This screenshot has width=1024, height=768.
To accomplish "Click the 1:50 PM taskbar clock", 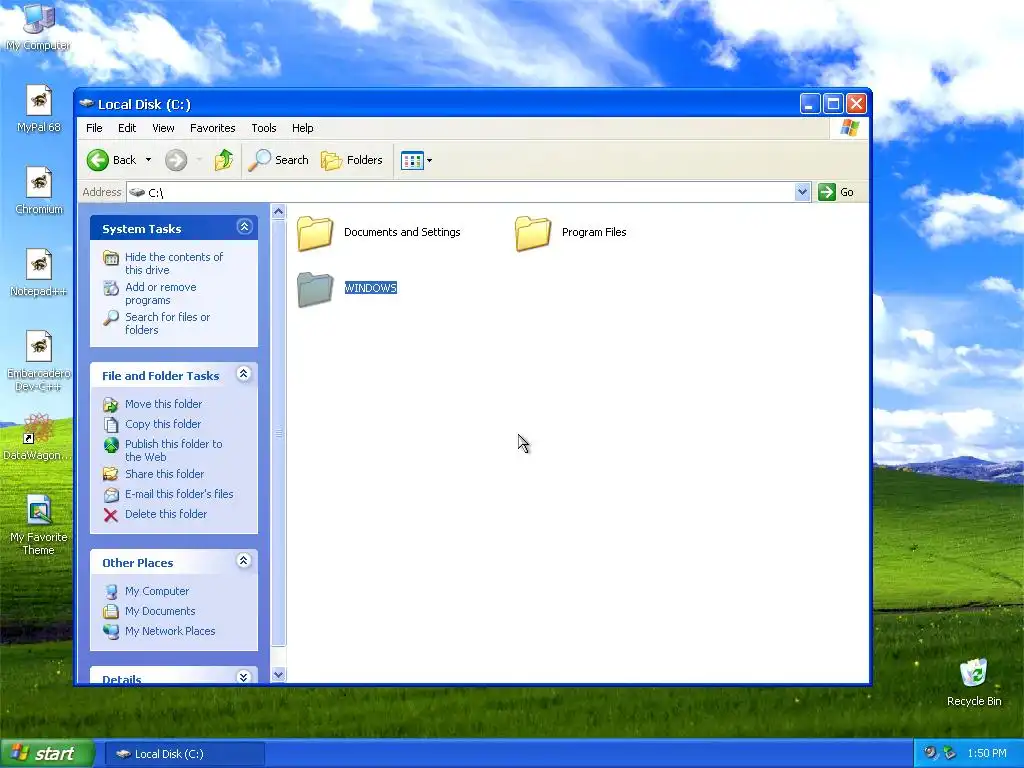I will click(x=987, y=753).
